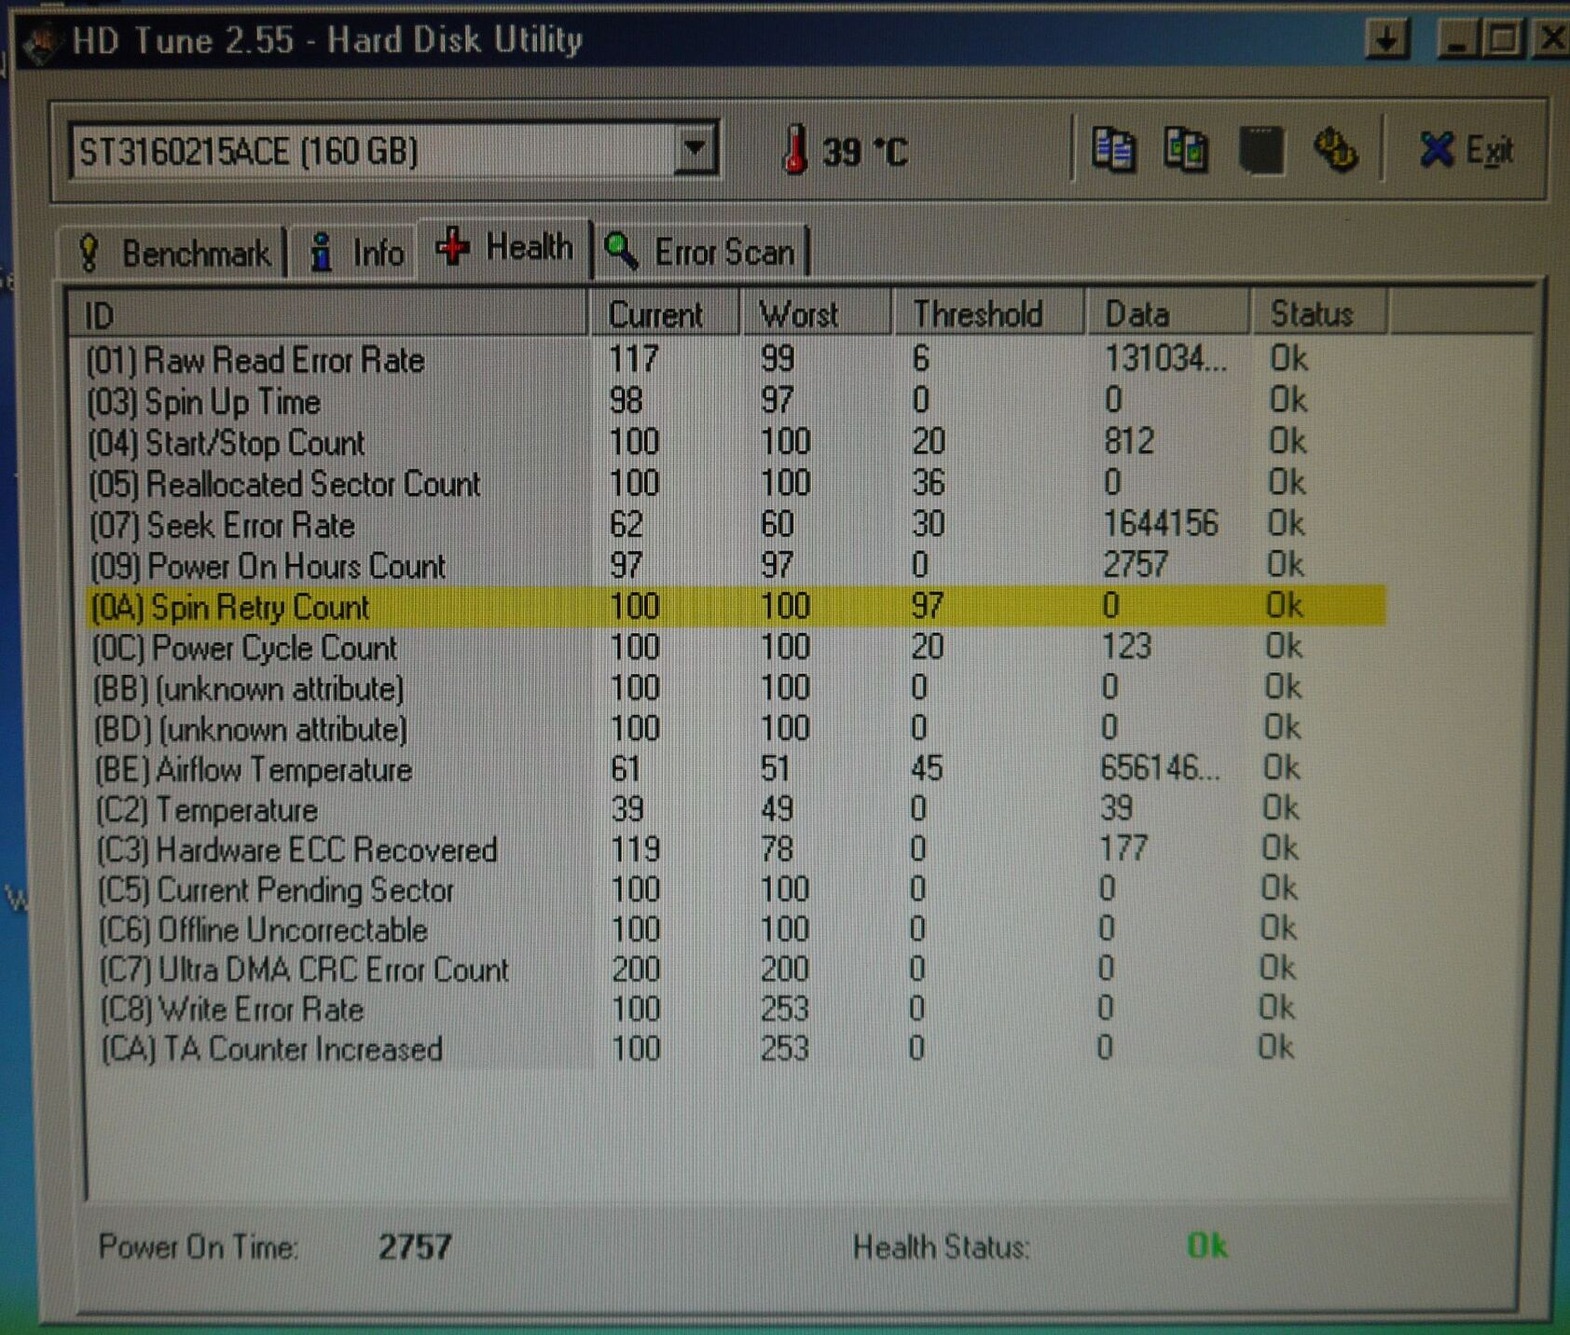Click the save screenshot dark square icon
This screenshot has height=1335, width=1570.
coord(1261,151)
